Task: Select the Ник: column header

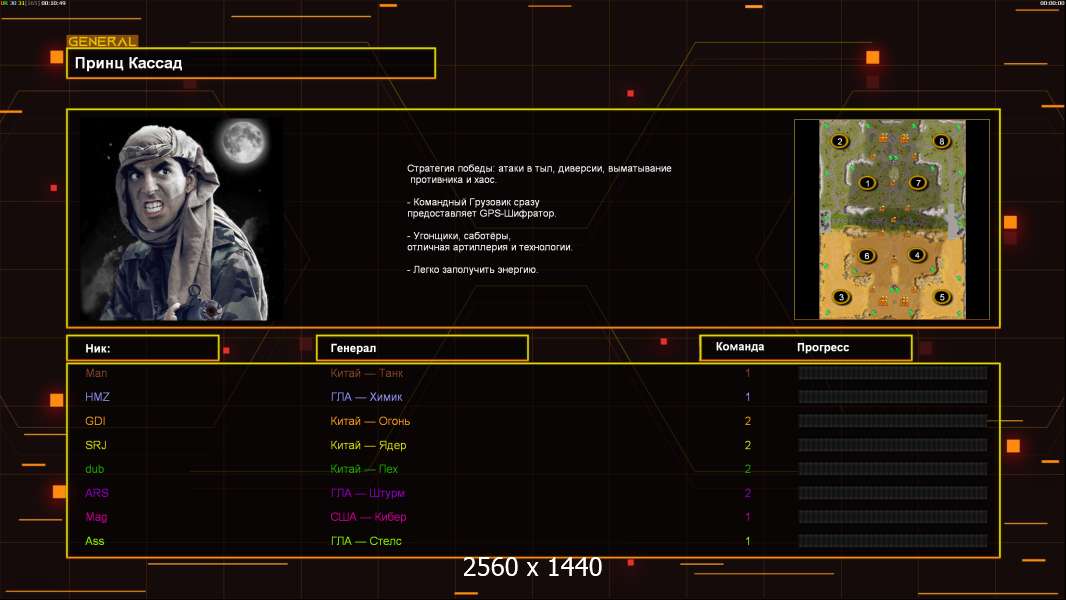Action: click(142, 348)
